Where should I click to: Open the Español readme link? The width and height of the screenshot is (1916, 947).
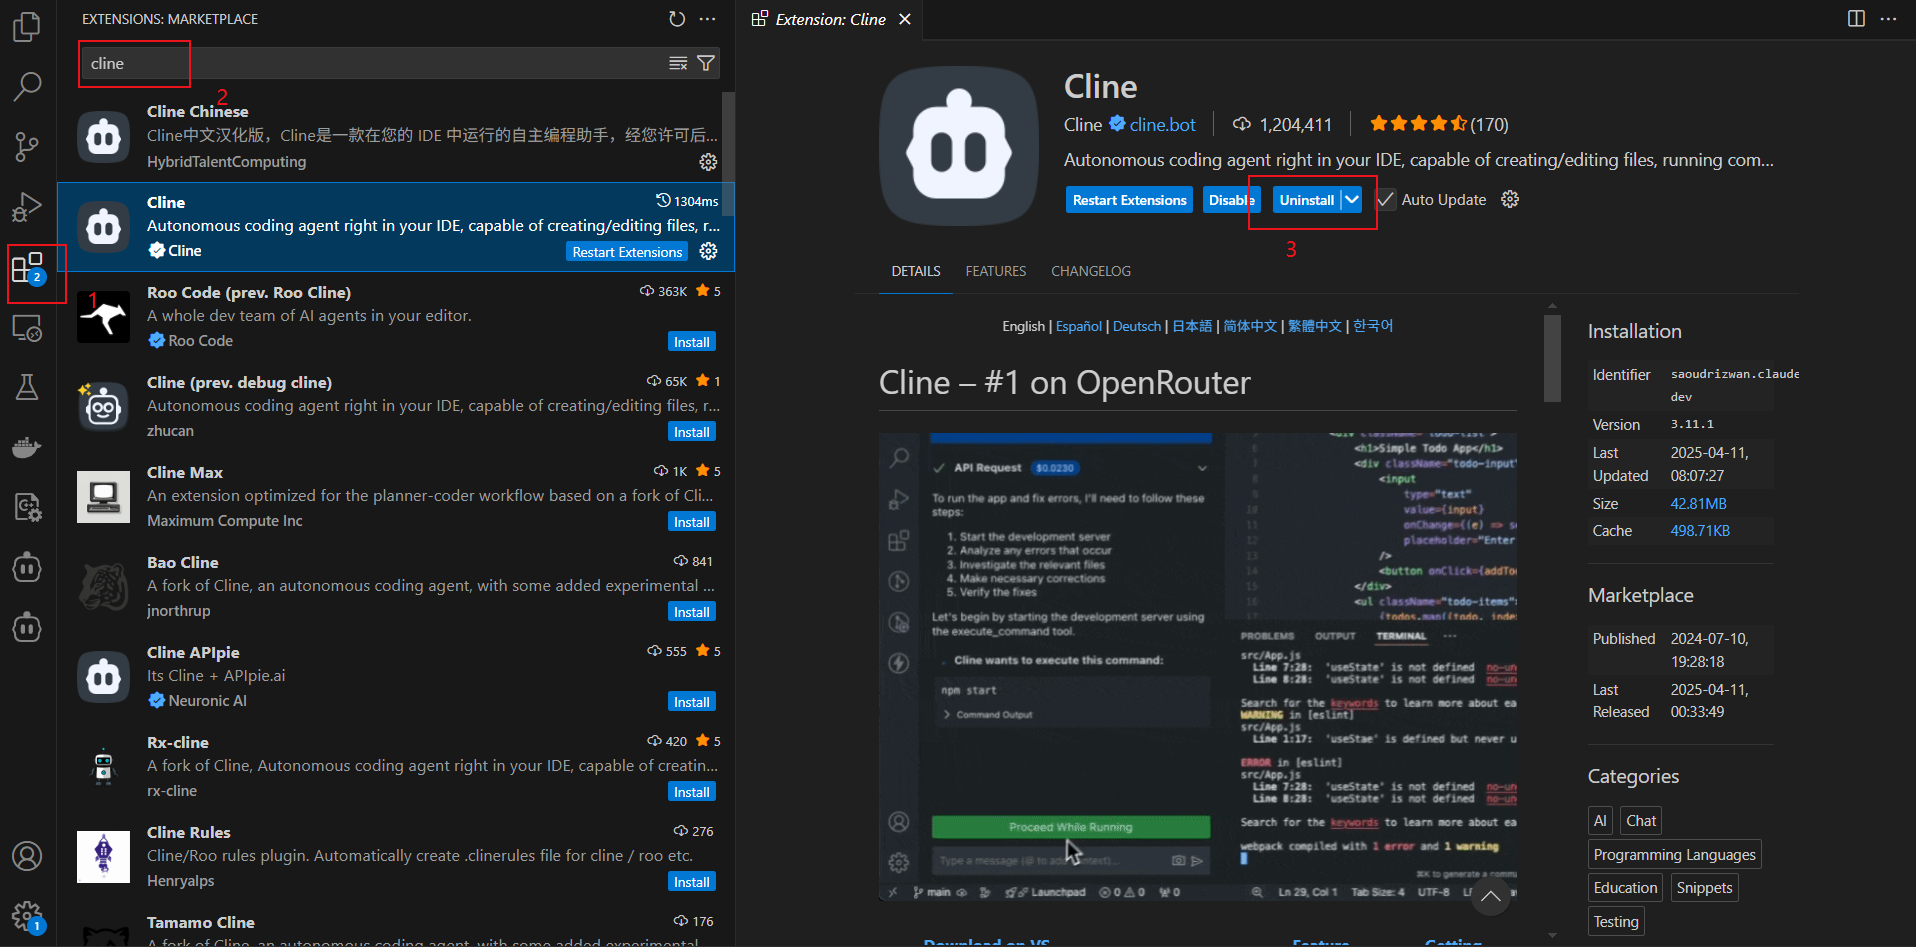(x=1079, y=326)
